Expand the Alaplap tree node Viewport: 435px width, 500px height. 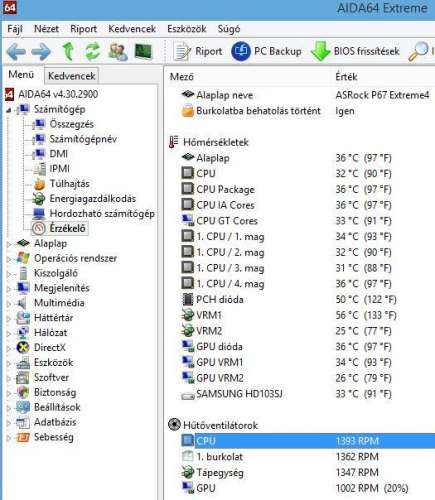(9, 244)
